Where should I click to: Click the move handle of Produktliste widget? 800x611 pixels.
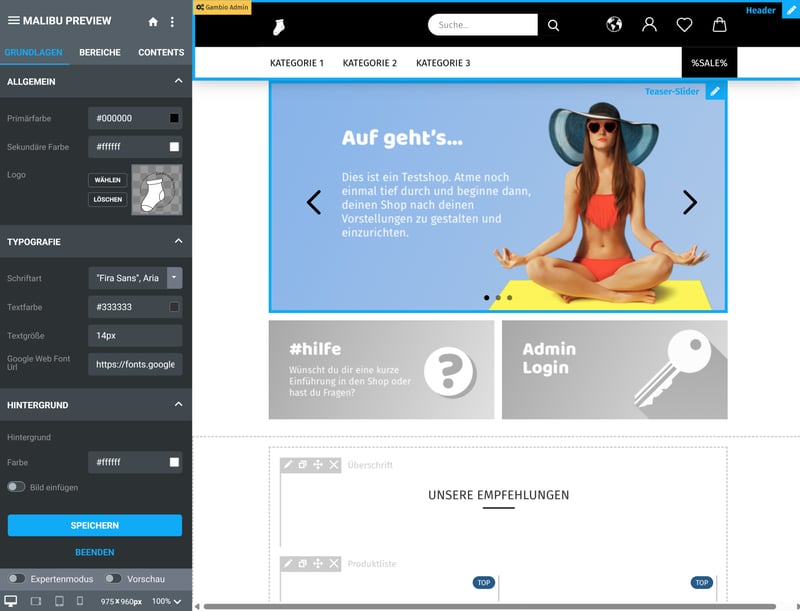coord(318,564)
